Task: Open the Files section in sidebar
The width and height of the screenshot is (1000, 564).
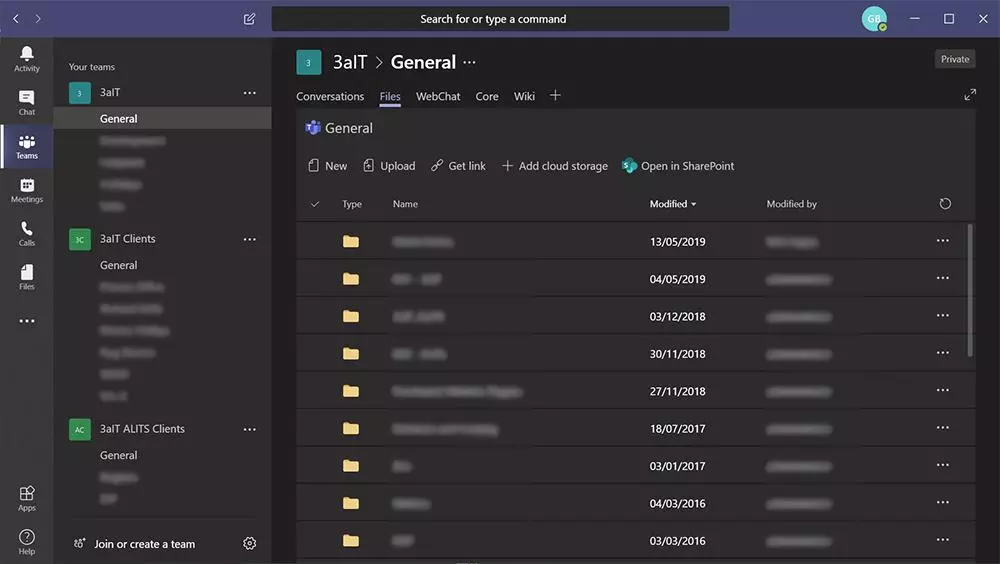Action: (27, 277)
